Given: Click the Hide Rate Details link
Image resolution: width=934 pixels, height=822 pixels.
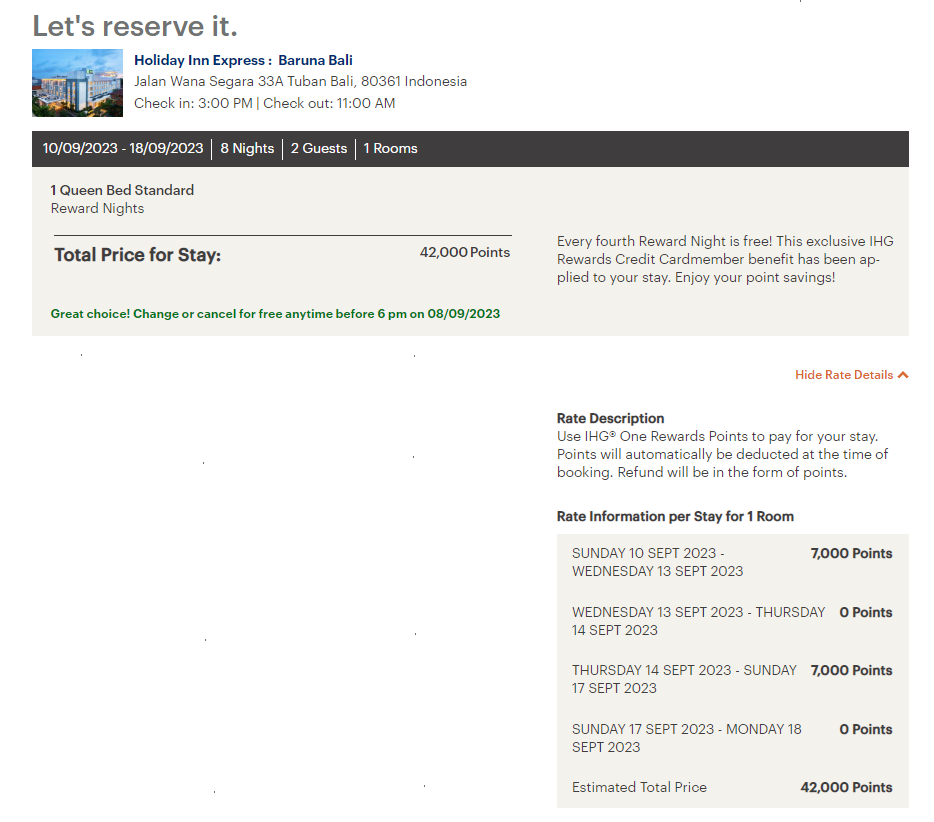Looking at the screenshot, I should [844, 375].
